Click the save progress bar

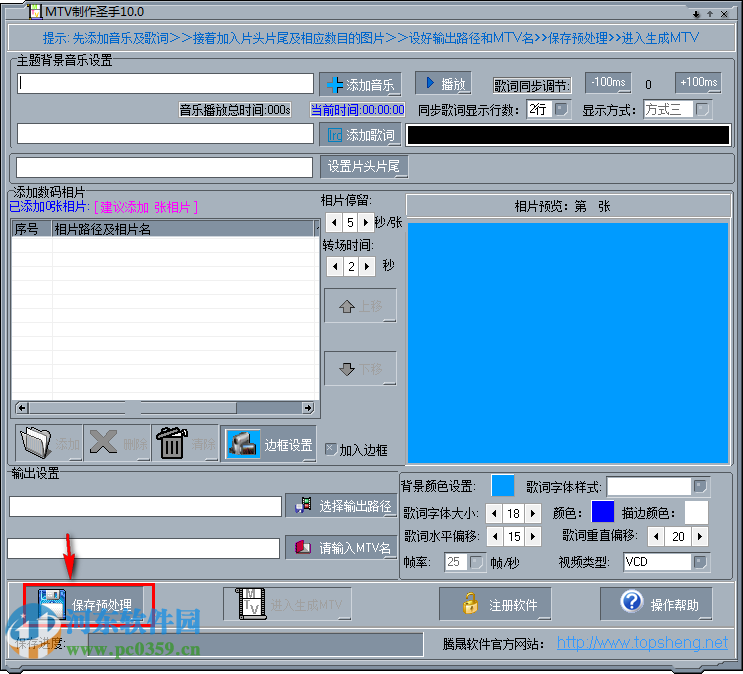point(255,644)
